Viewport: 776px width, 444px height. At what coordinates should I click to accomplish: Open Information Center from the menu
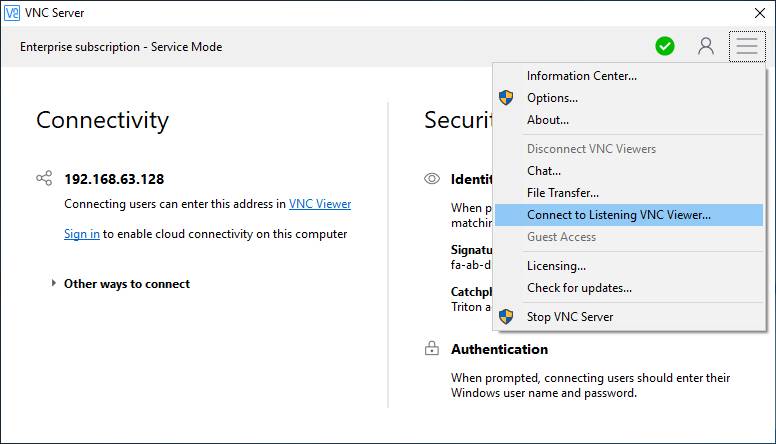629,76
